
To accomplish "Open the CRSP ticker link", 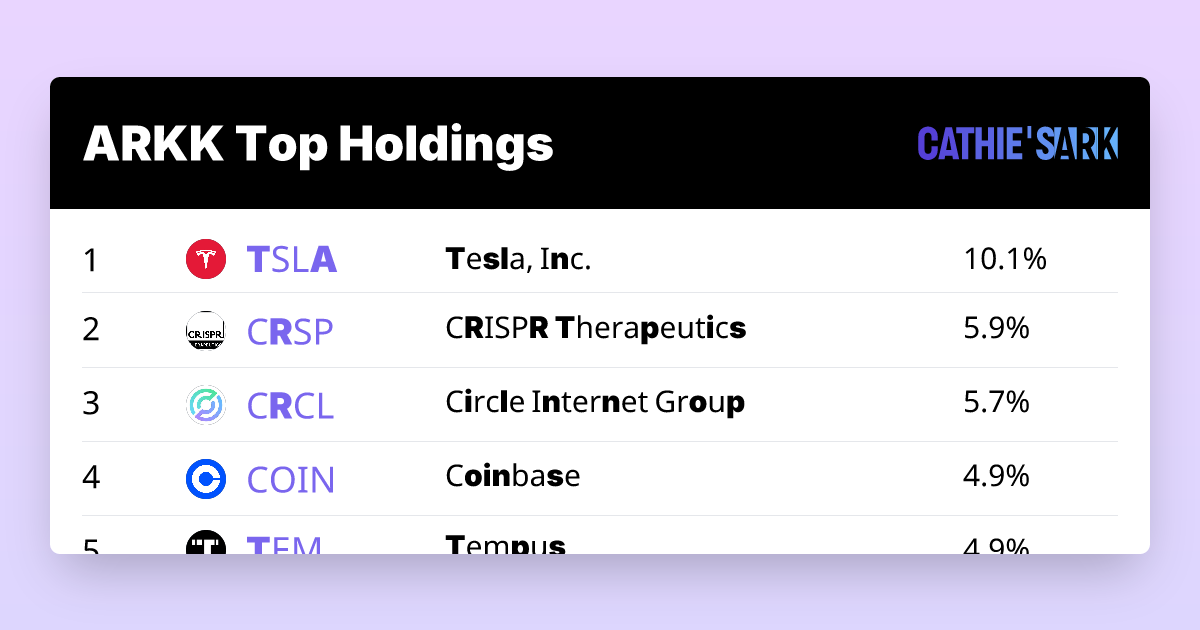I will click(x=289, y=330).
